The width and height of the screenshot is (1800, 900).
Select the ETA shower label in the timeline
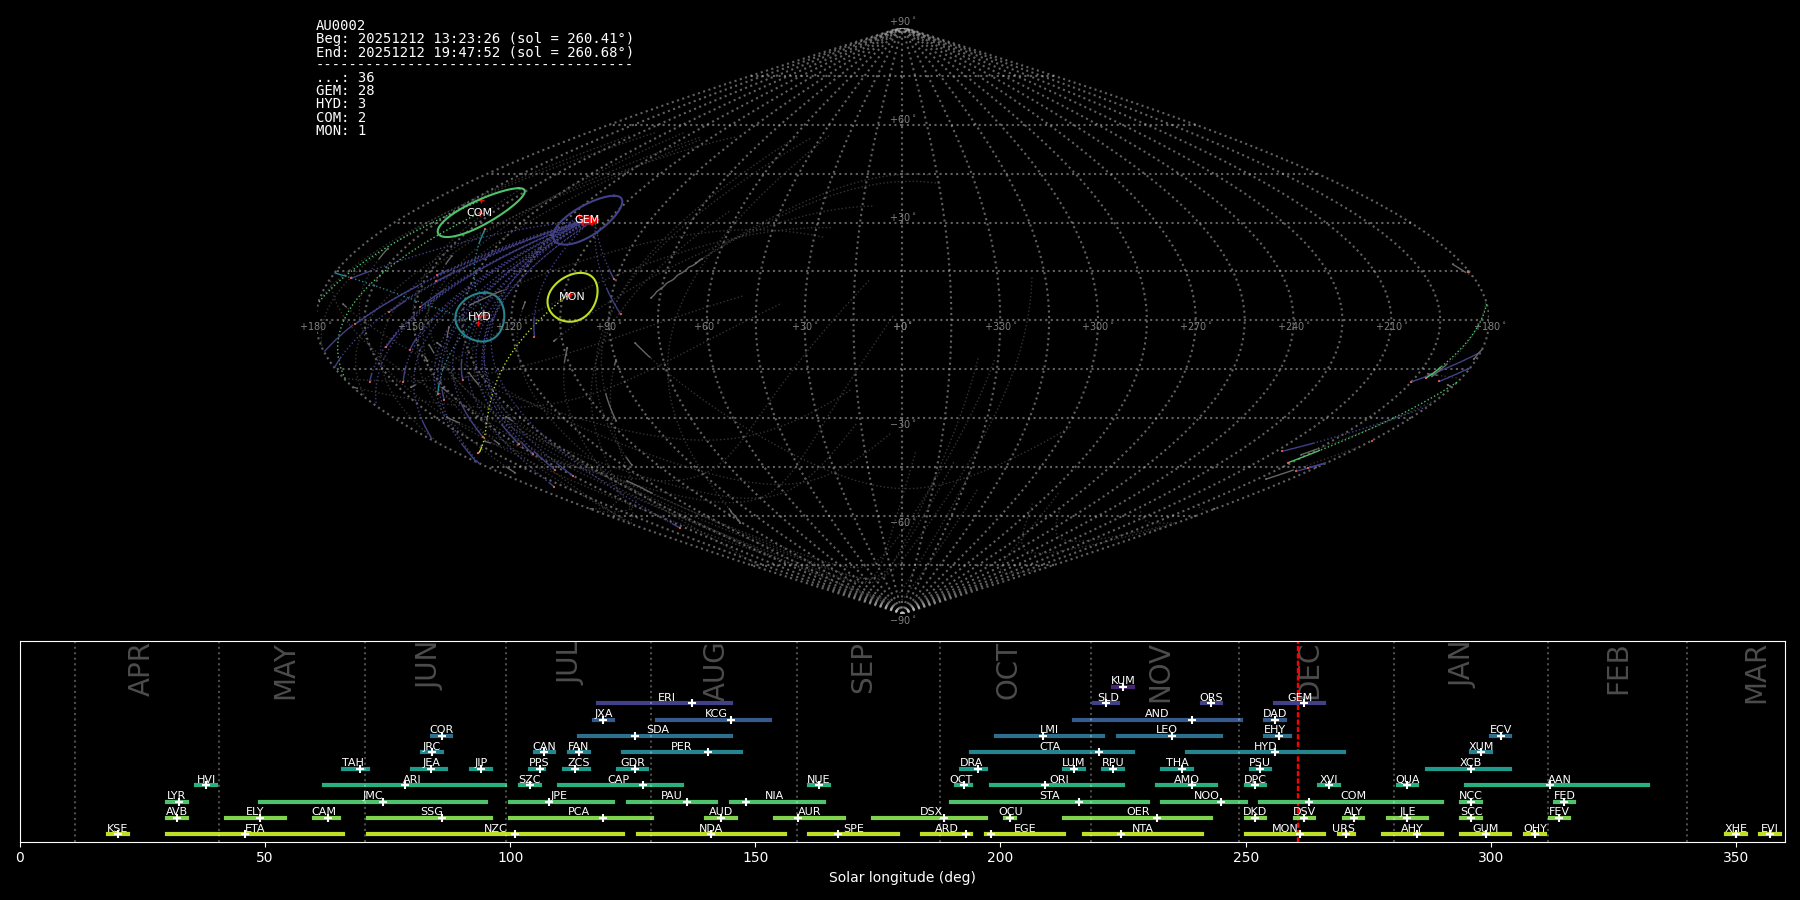click(255, 829)
